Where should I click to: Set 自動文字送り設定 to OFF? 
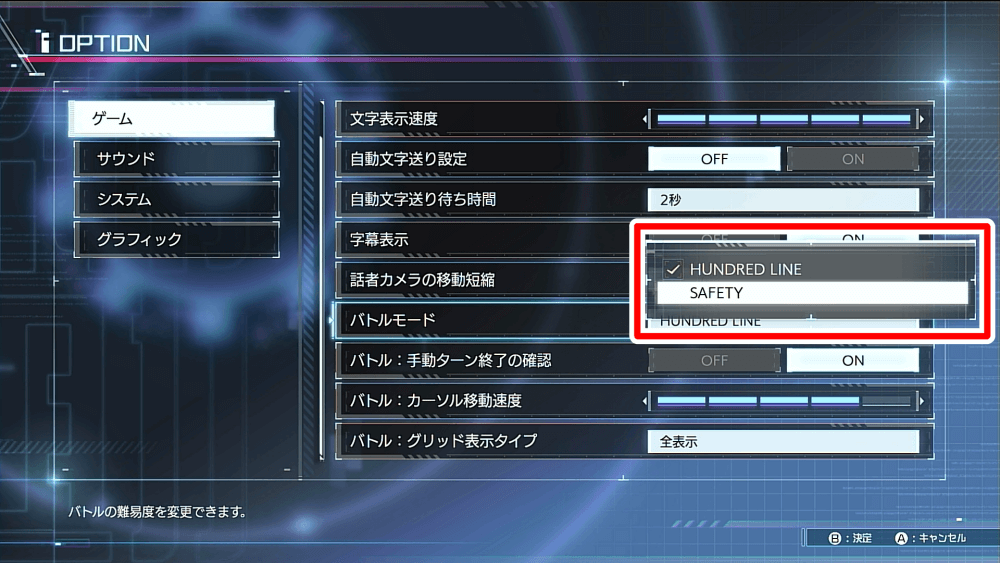pos(714,159)
